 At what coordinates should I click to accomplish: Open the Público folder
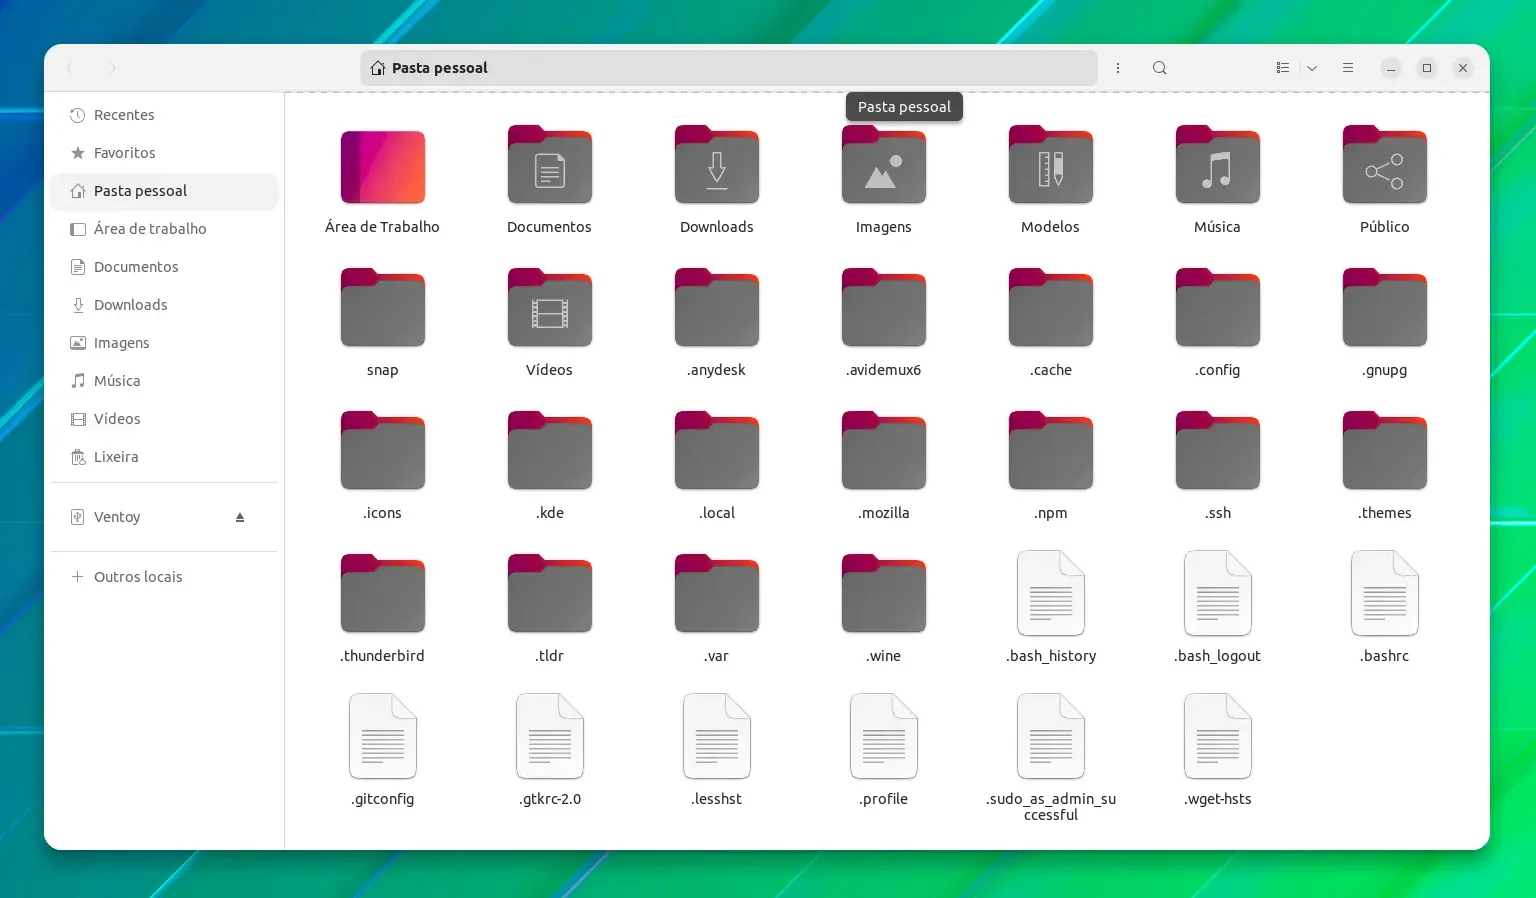coord(1385,165)
